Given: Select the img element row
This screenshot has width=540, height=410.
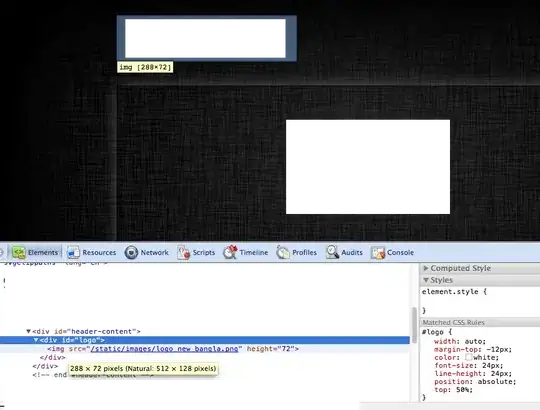Looking at the screenshot, I should click(205, 349).
